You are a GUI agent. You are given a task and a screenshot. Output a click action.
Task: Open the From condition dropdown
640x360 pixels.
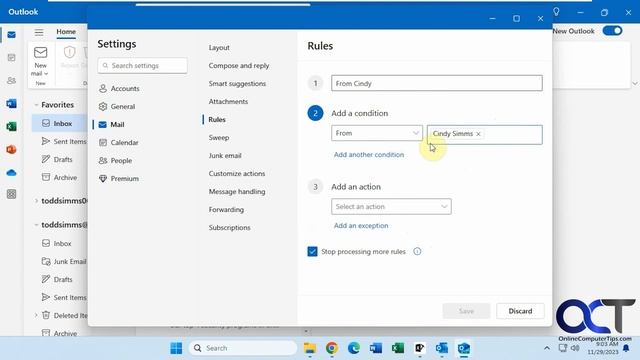click(377, 133)
